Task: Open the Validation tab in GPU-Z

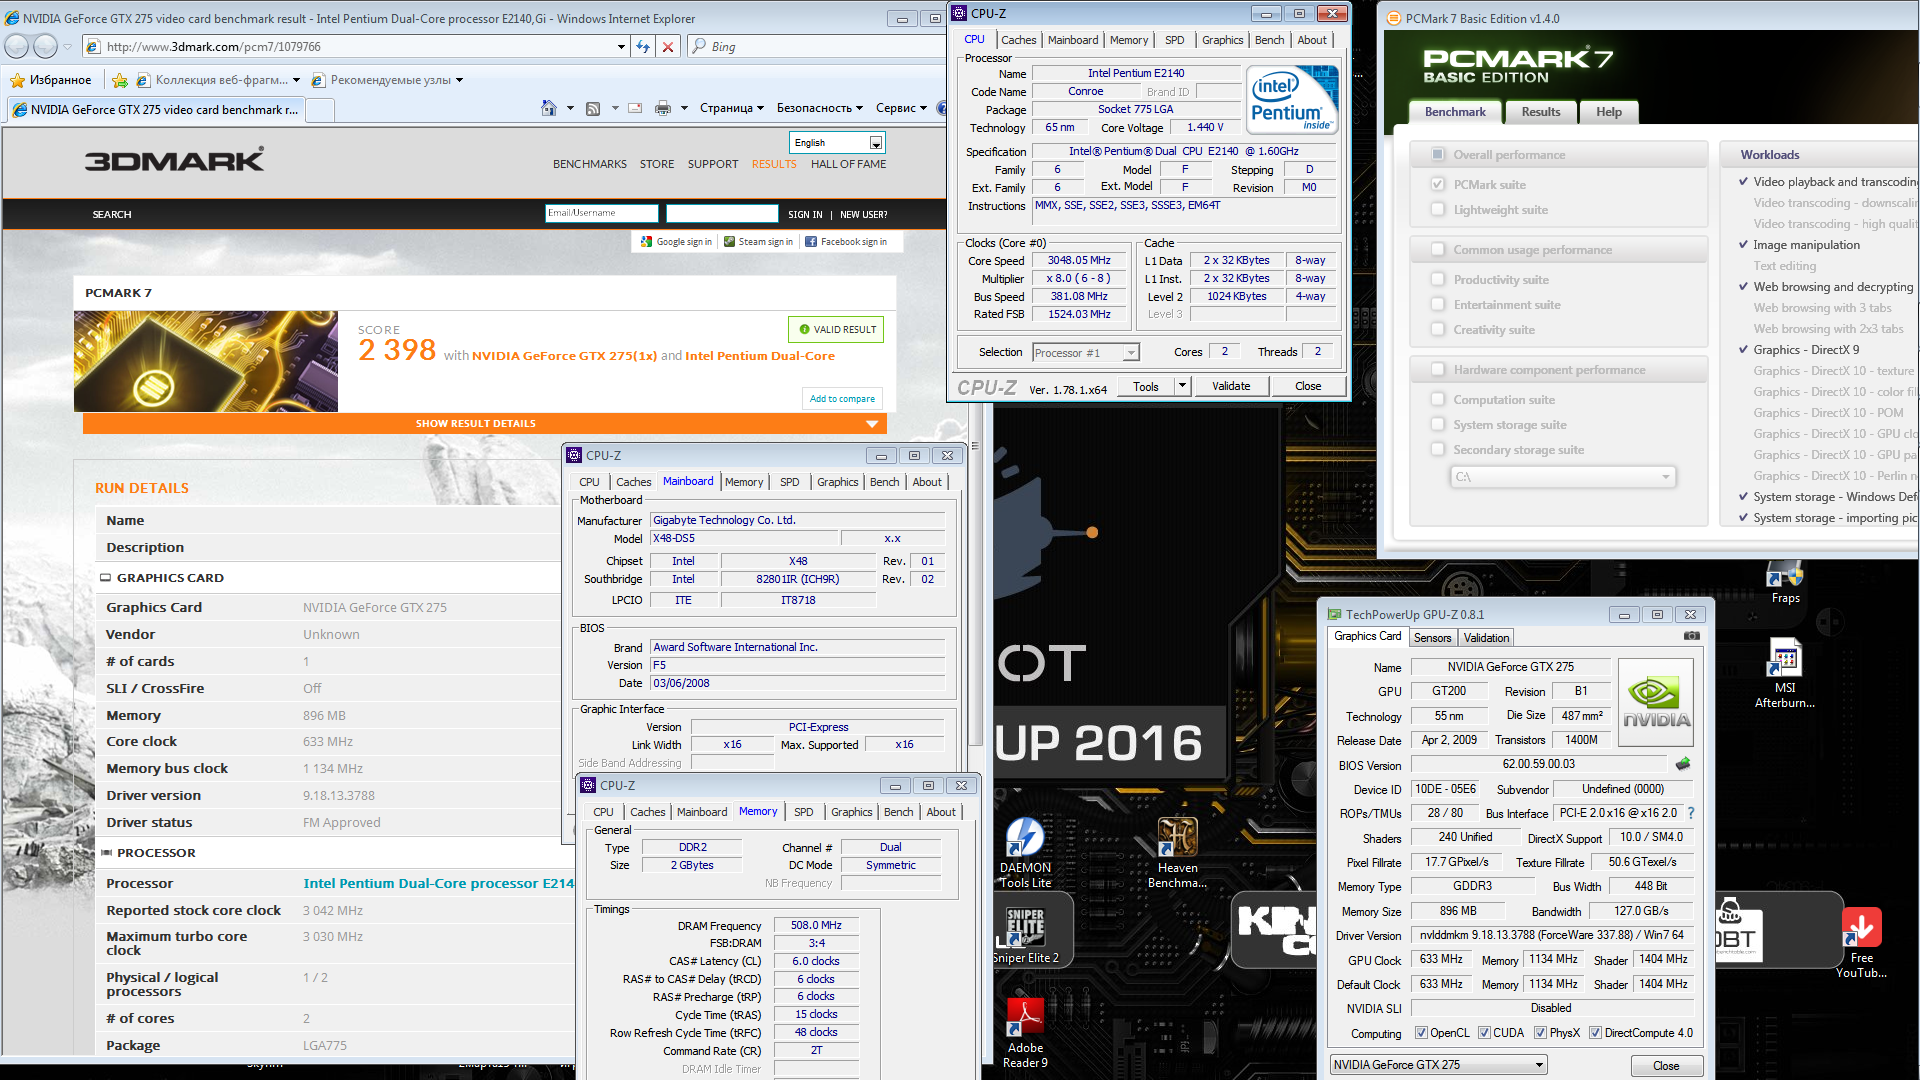Action: (1486, 638)
